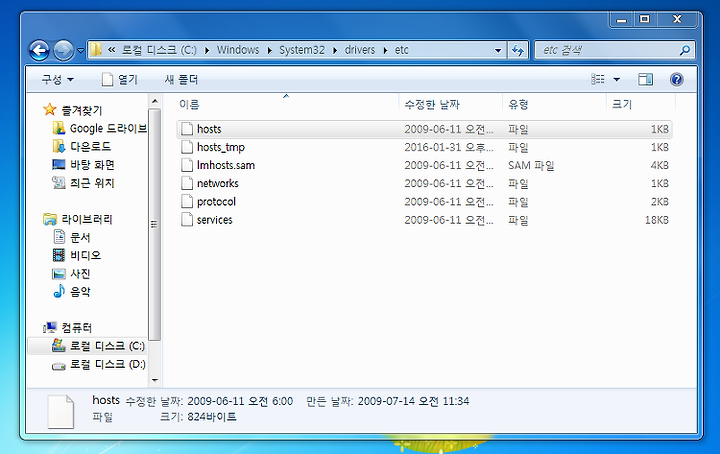
Task: Refresh the etc folder view
Action: (x=518, y=50)
